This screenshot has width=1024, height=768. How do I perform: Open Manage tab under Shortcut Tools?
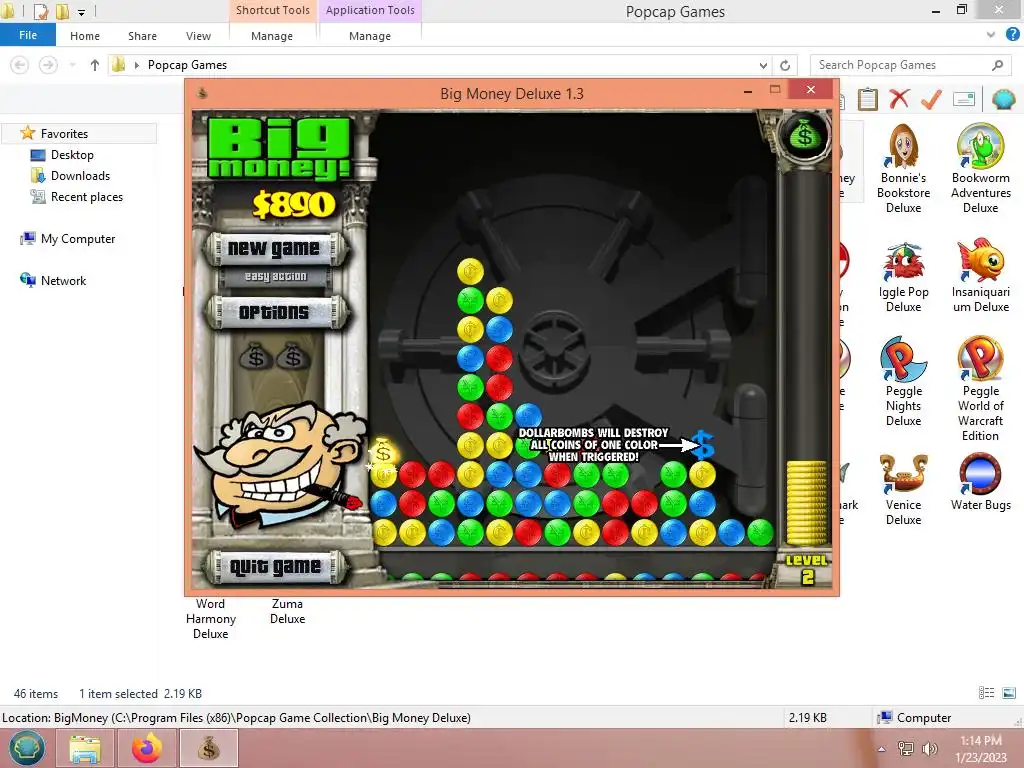click(x=272, y=36)
